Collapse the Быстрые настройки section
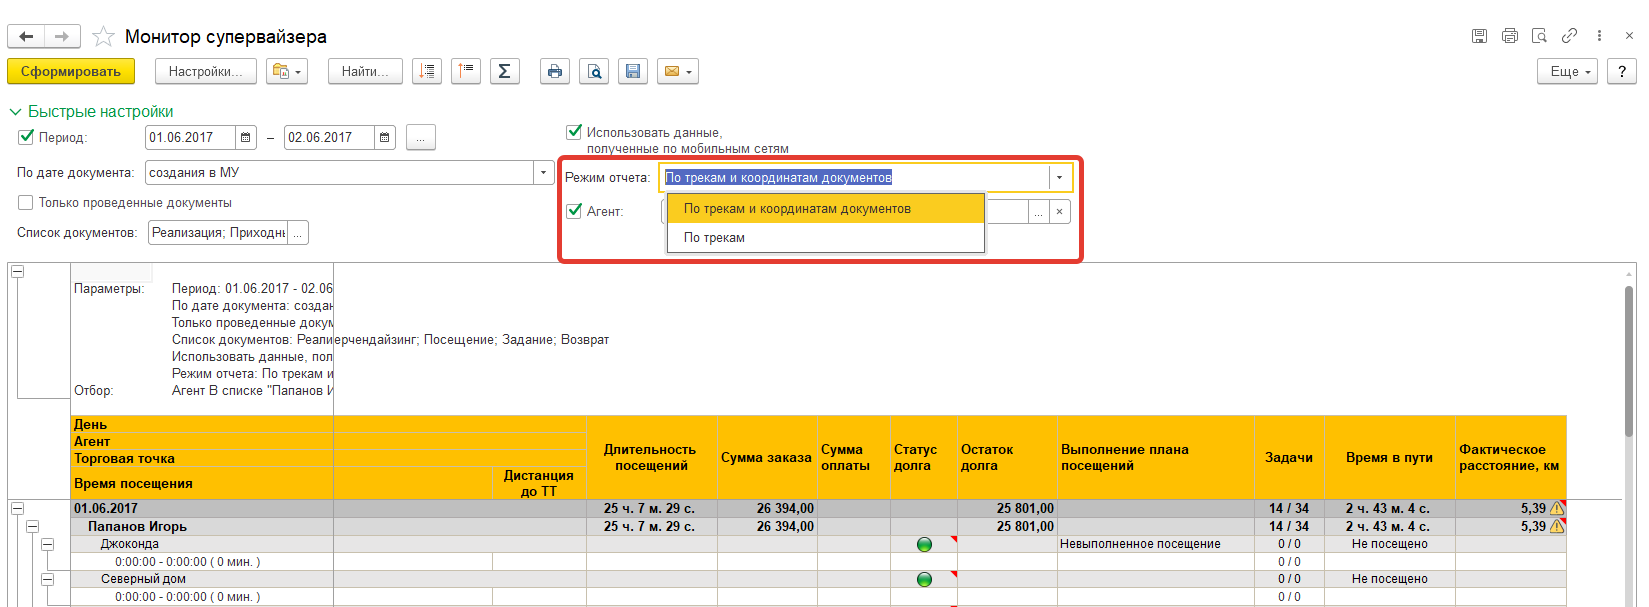The height and width of the screenshot is (607, 1649). pyautogui.click(x=15, y=112)
